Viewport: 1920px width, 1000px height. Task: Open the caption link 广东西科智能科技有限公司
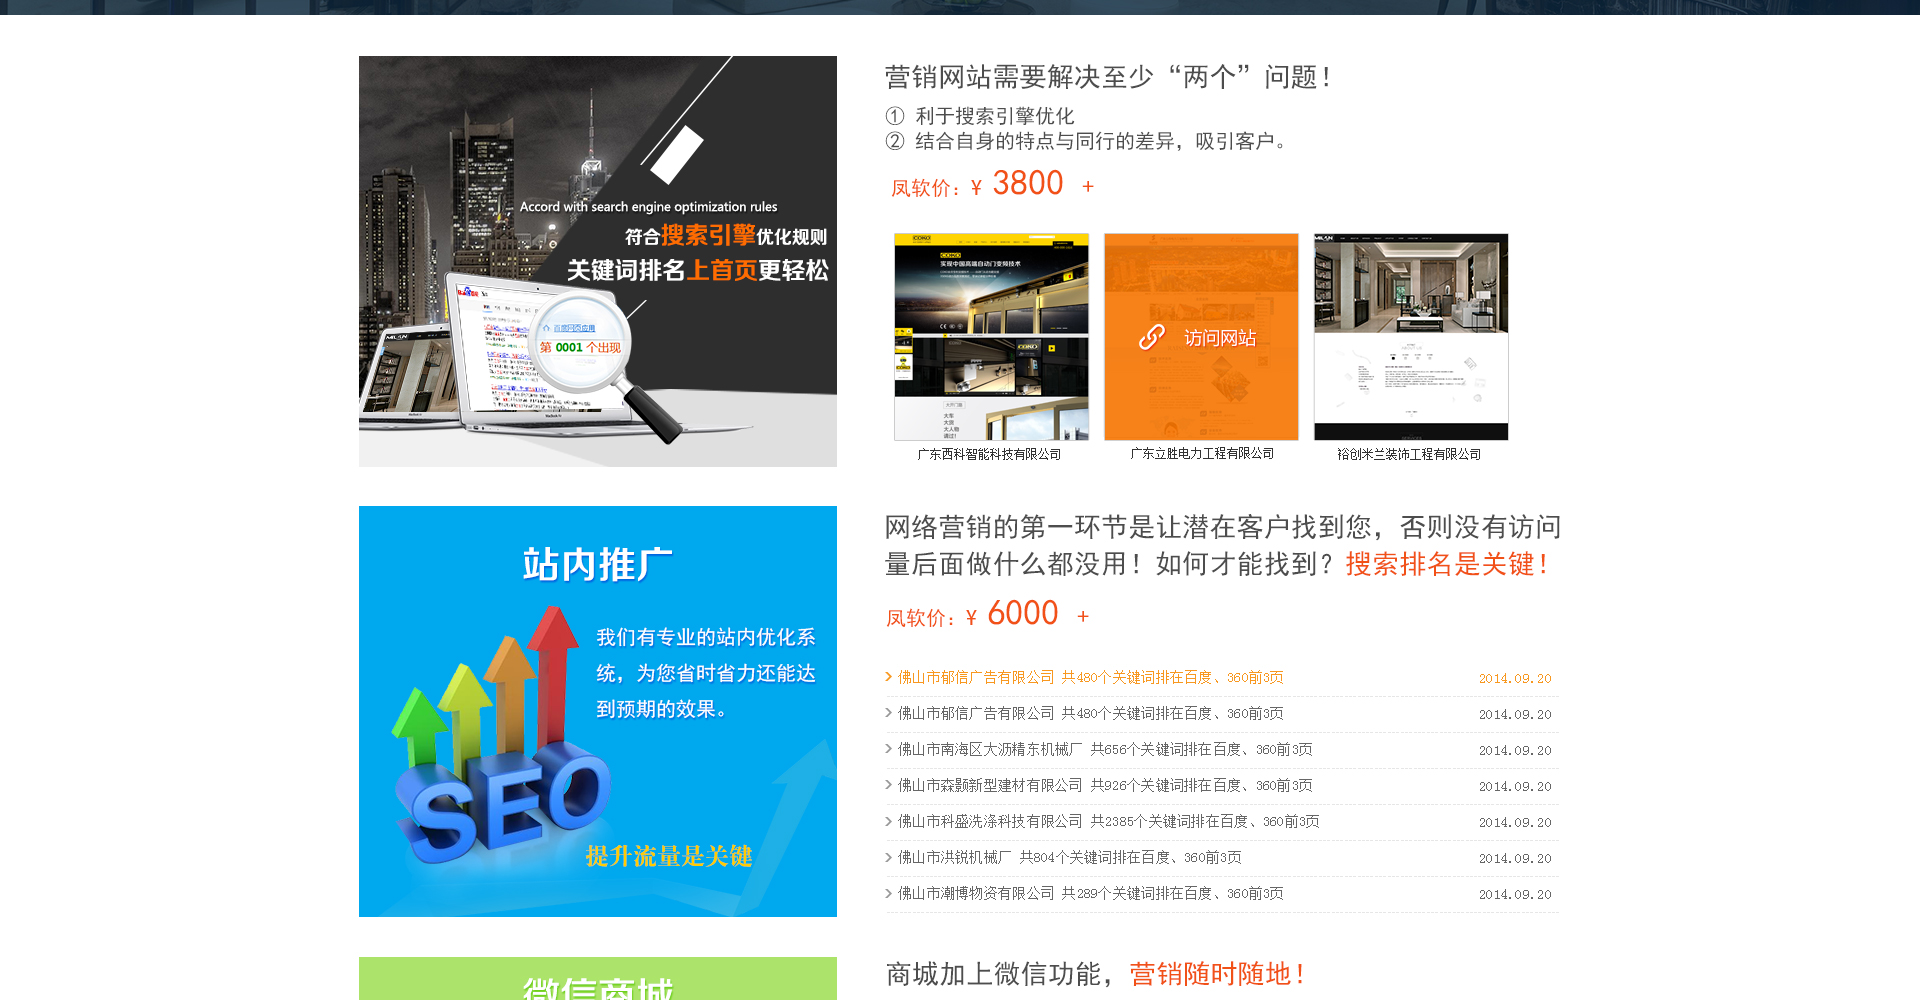click(x=989, y=454)
